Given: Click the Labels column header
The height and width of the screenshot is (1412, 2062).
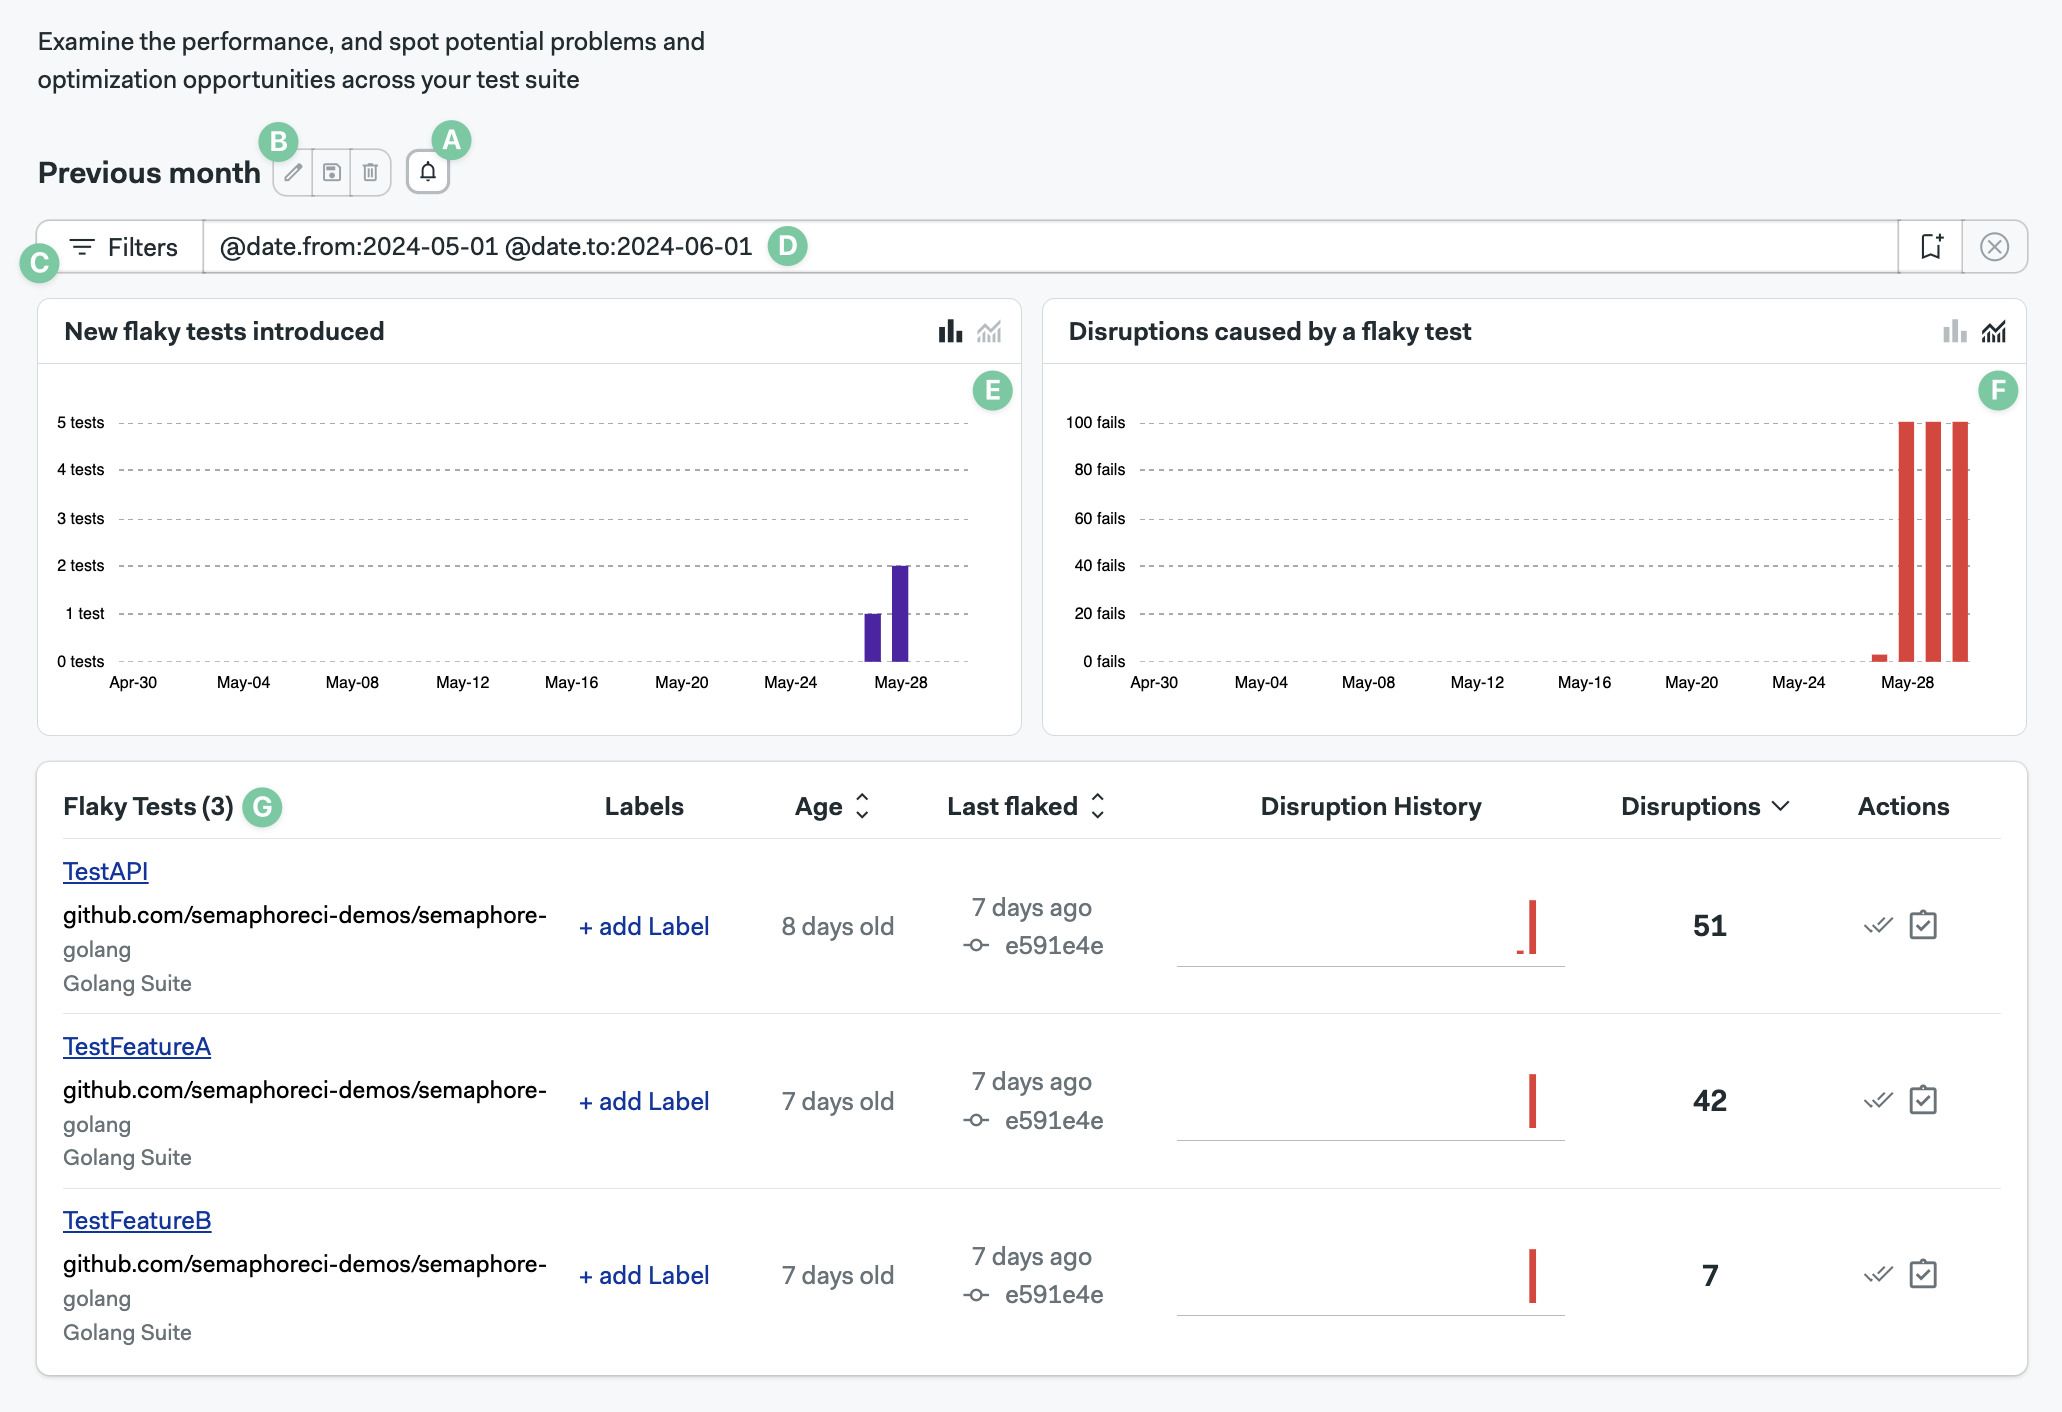Looking at the screenshot, I should click(644, 806).
